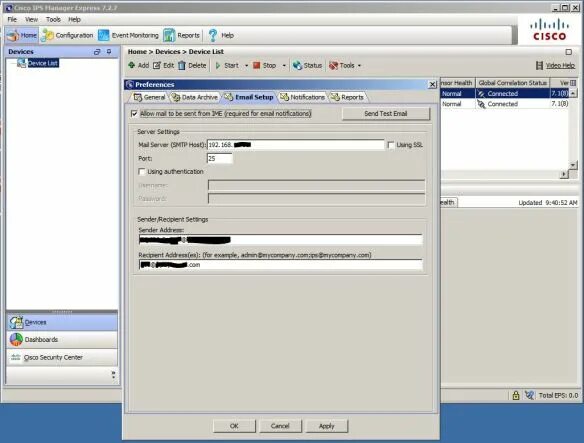584x443 pixels.
Task: Click status bar global correlation icon
Action: (x=529, y=395)
